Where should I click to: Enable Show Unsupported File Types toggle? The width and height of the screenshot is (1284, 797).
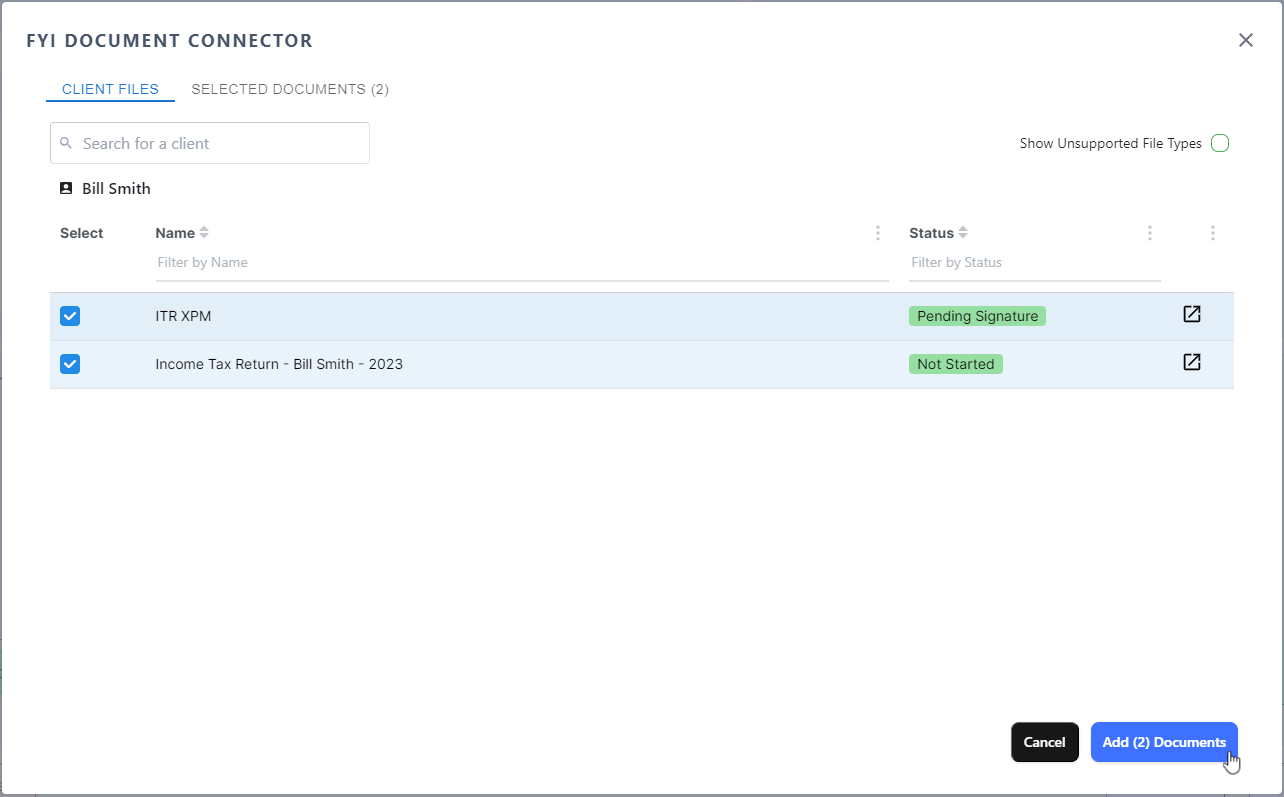pyautogui.click(x=1219, y=143)
